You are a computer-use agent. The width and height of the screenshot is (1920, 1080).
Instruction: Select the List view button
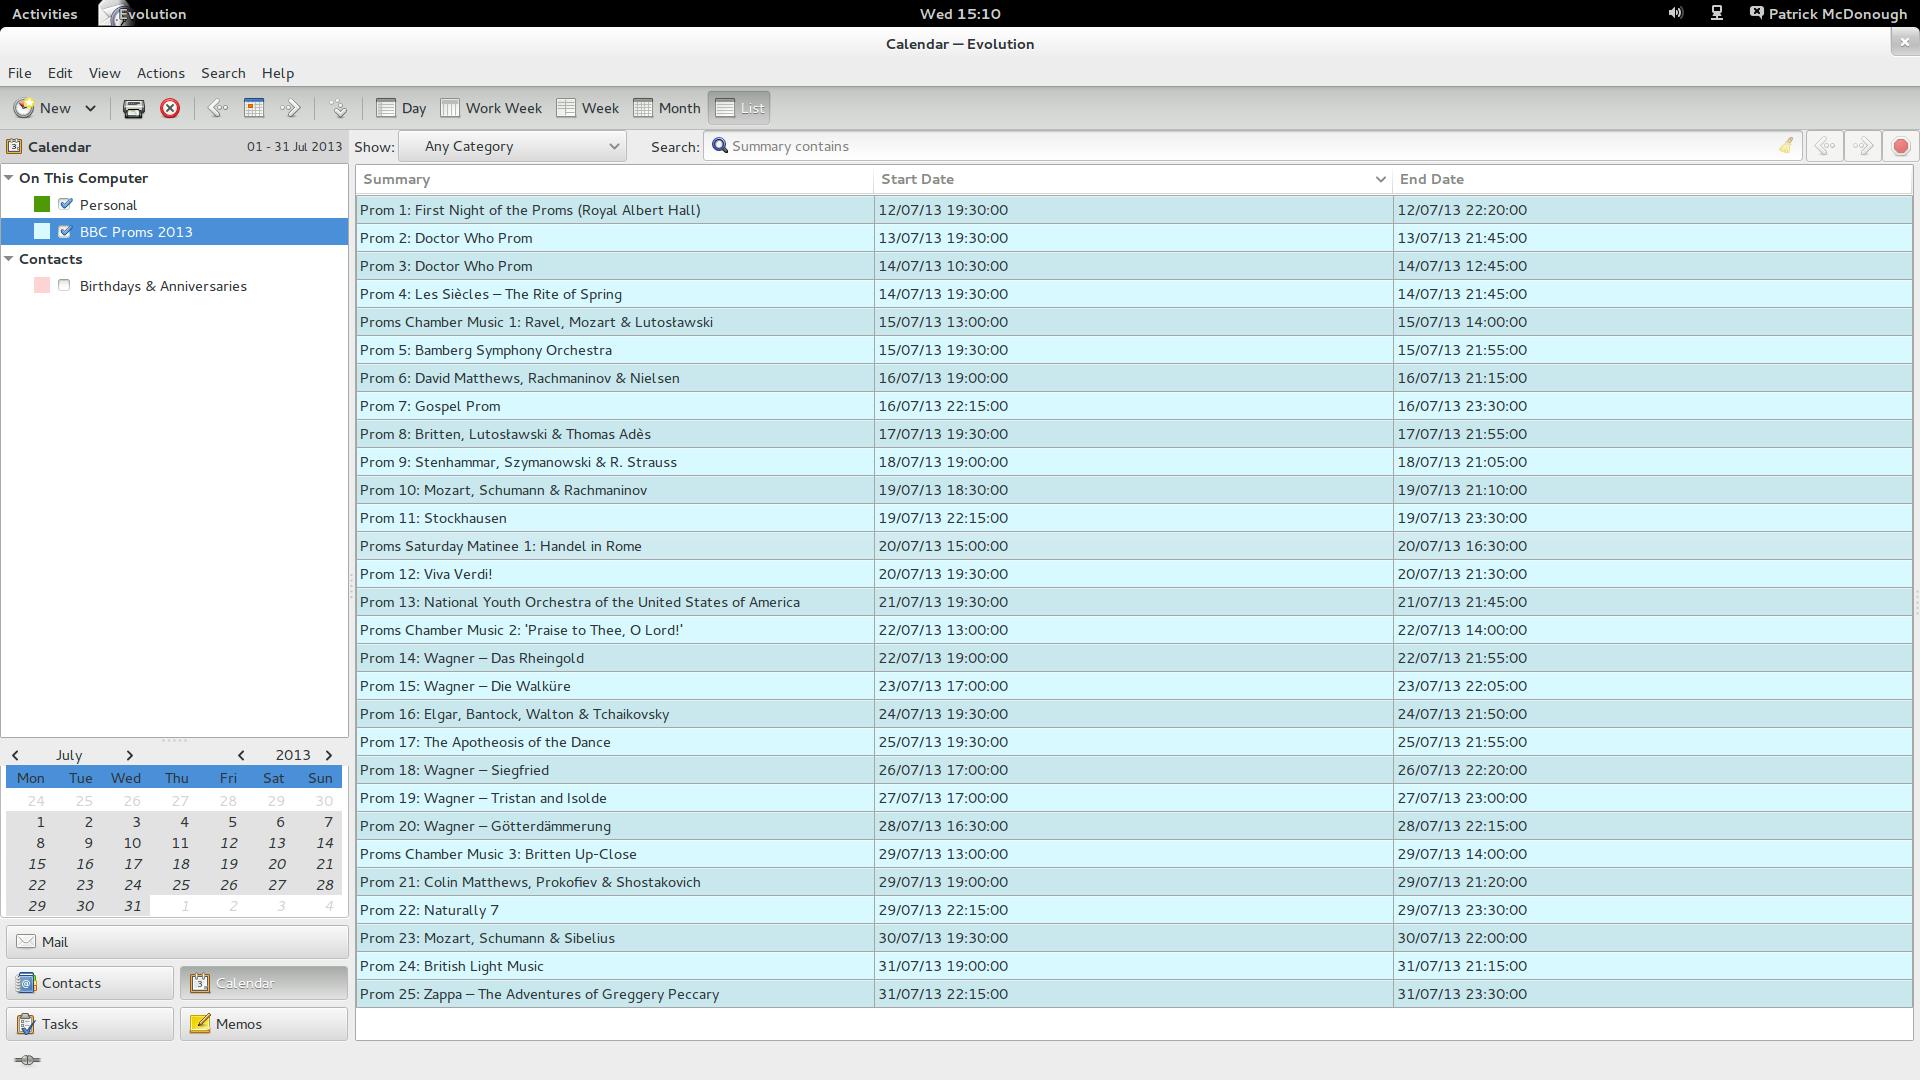pyautogui.click(x=740, y=108)
